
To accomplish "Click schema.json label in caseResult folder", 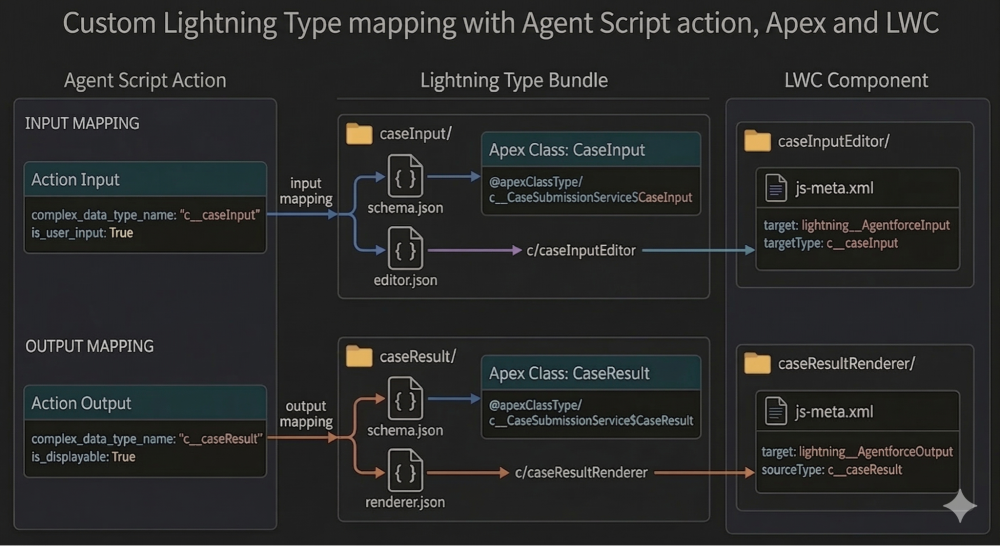I will 405,431.
